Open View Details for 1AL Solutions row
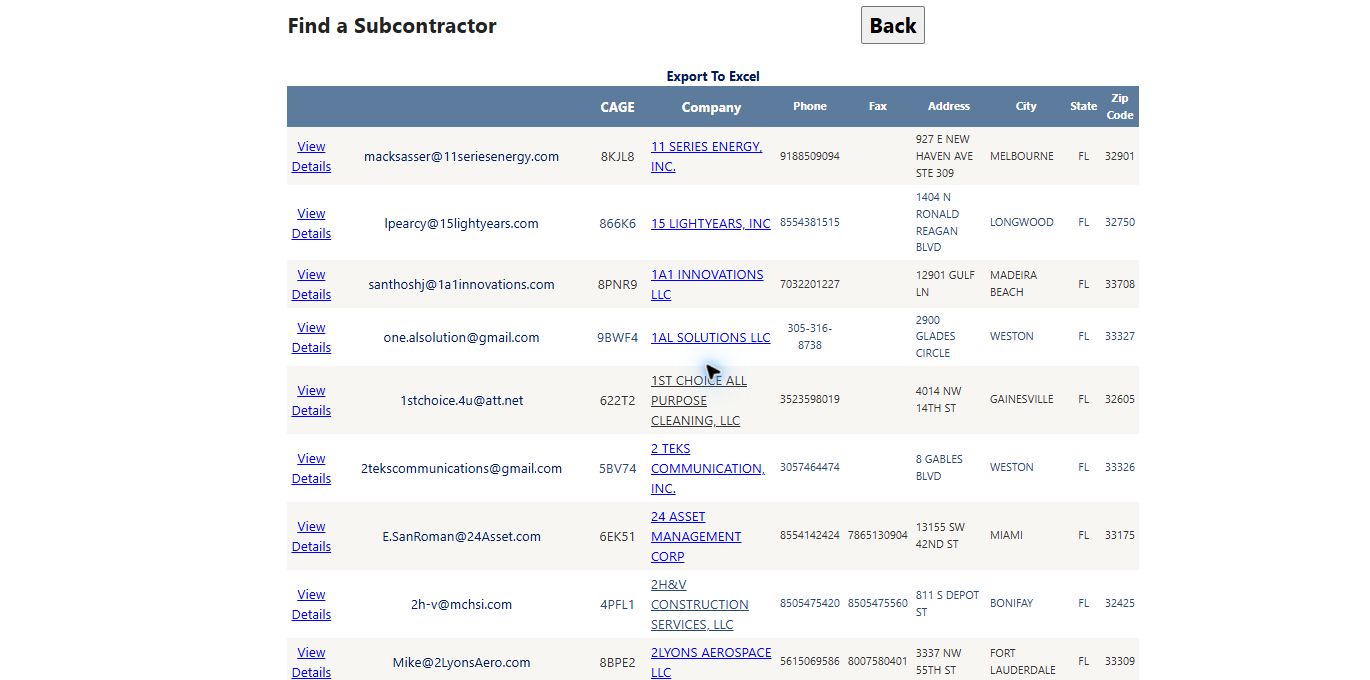 [x=311, y=338]
